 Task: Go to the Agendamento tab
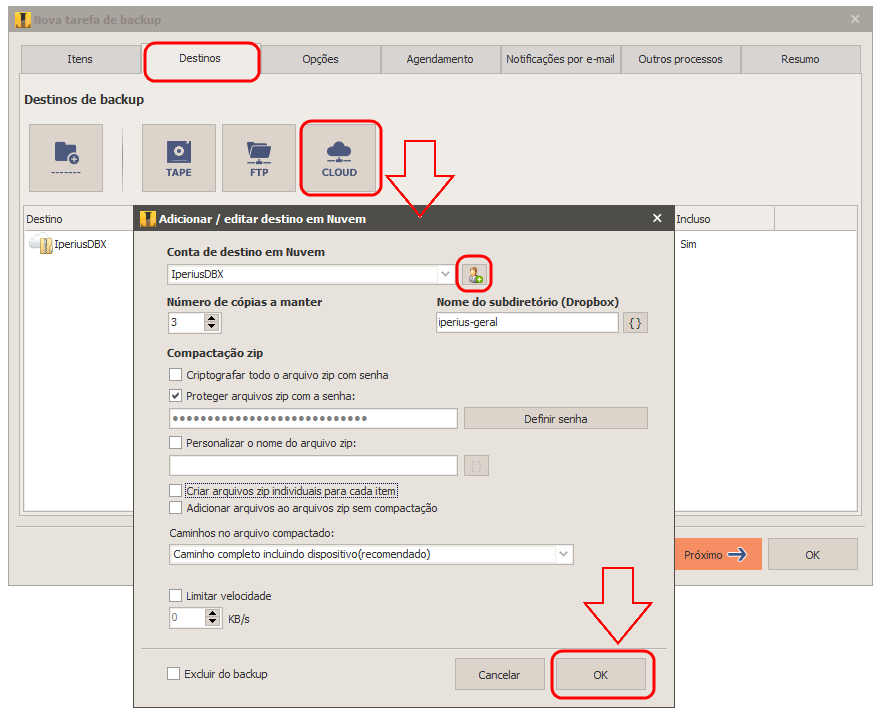click(x=440, y=60)
